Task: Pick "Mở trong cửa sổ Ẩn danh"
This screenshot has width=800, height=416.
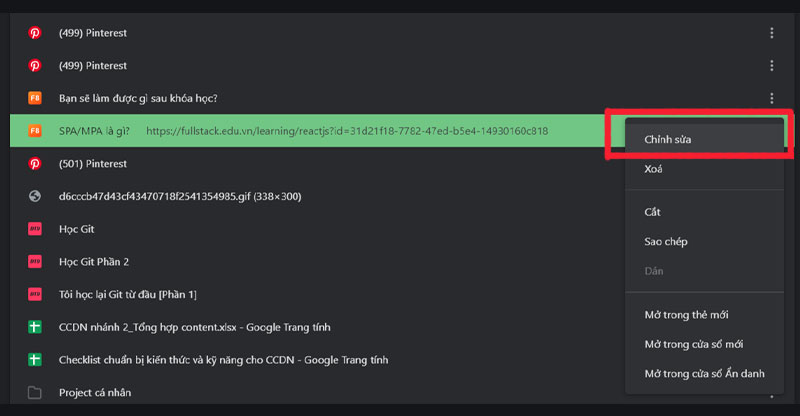Action: click(x=704, y=373)
